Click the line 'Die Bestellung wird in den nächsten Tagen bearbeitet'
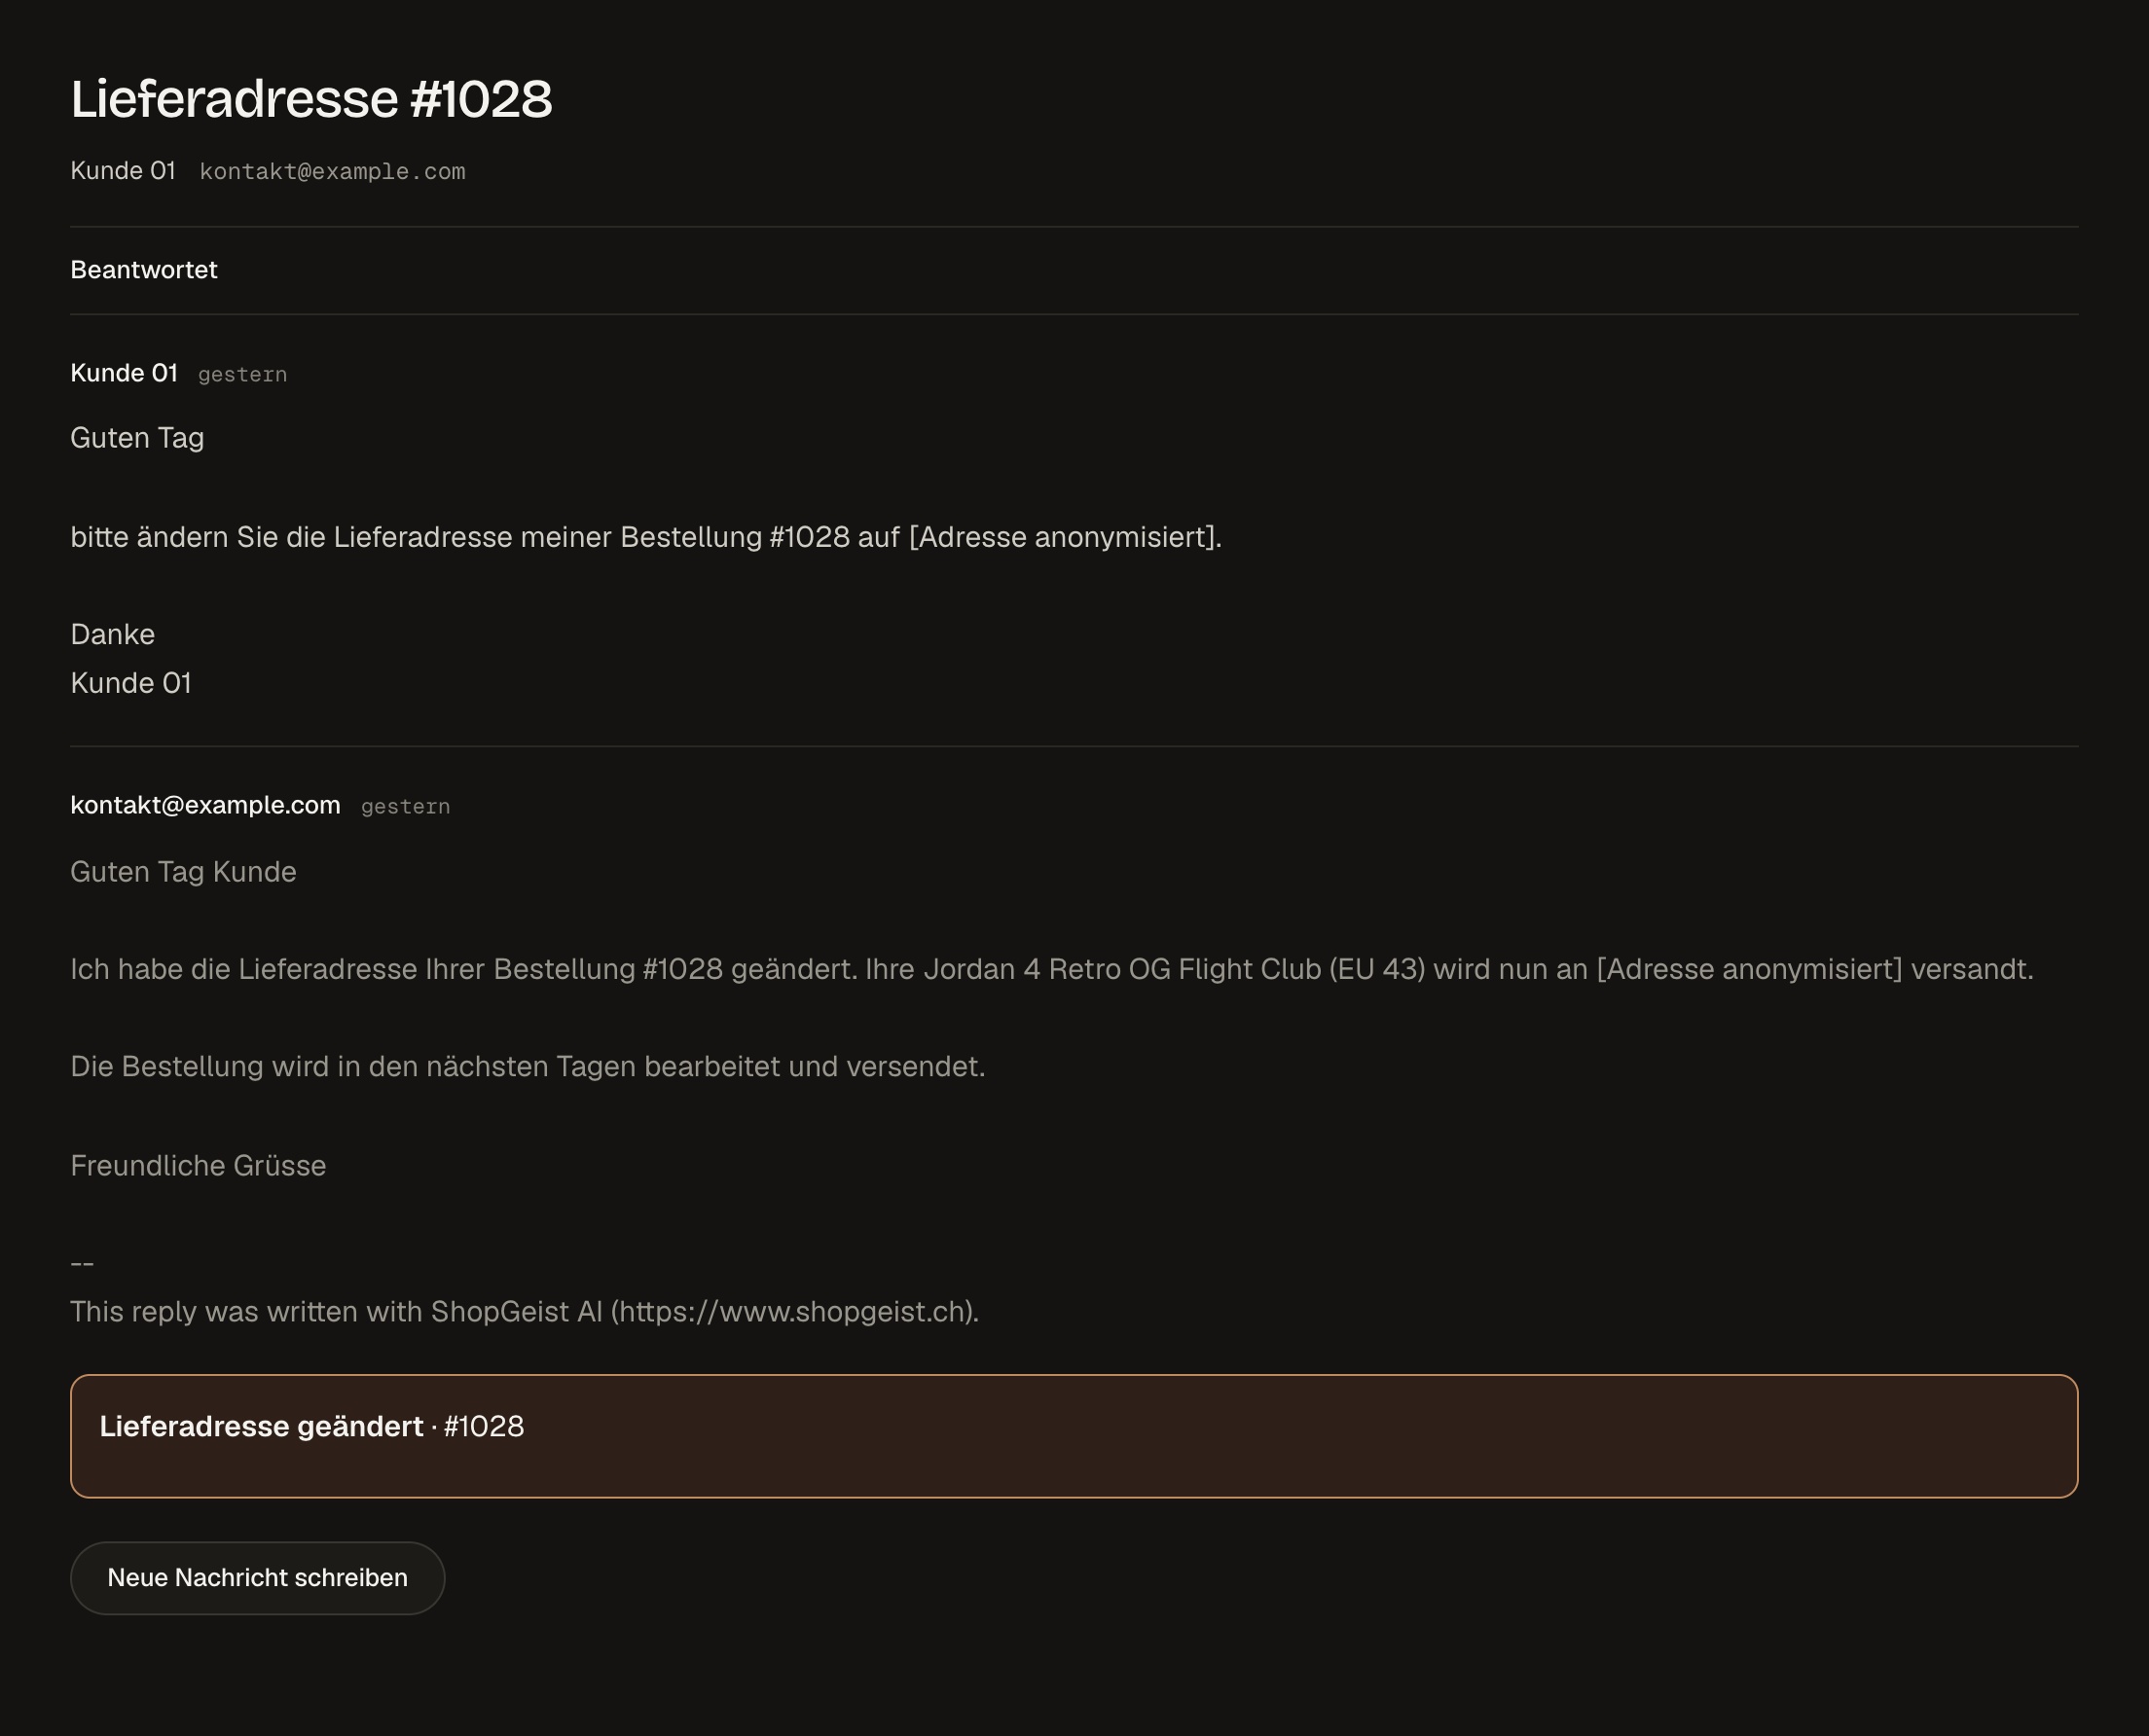 point(528,1066)
